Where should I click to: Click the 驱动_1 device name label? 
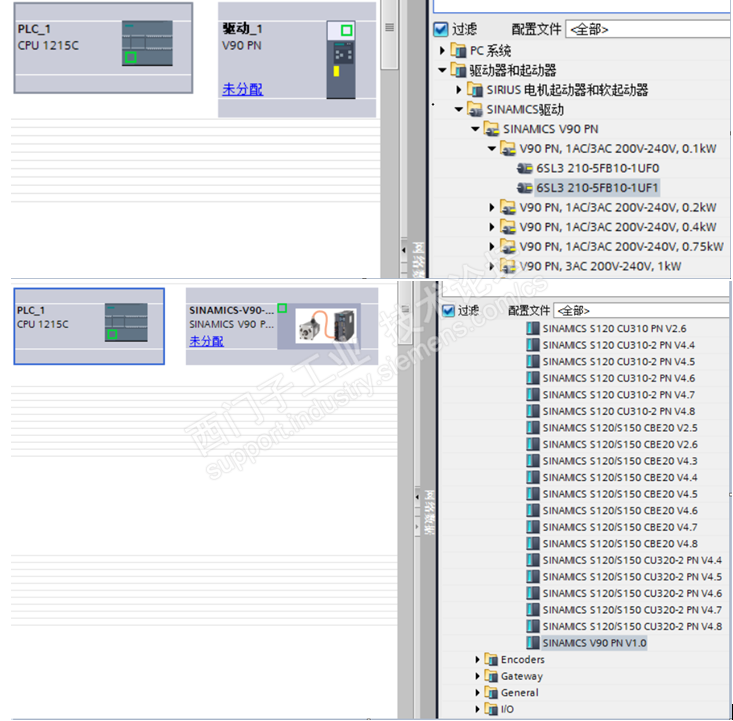pos(242,29)
